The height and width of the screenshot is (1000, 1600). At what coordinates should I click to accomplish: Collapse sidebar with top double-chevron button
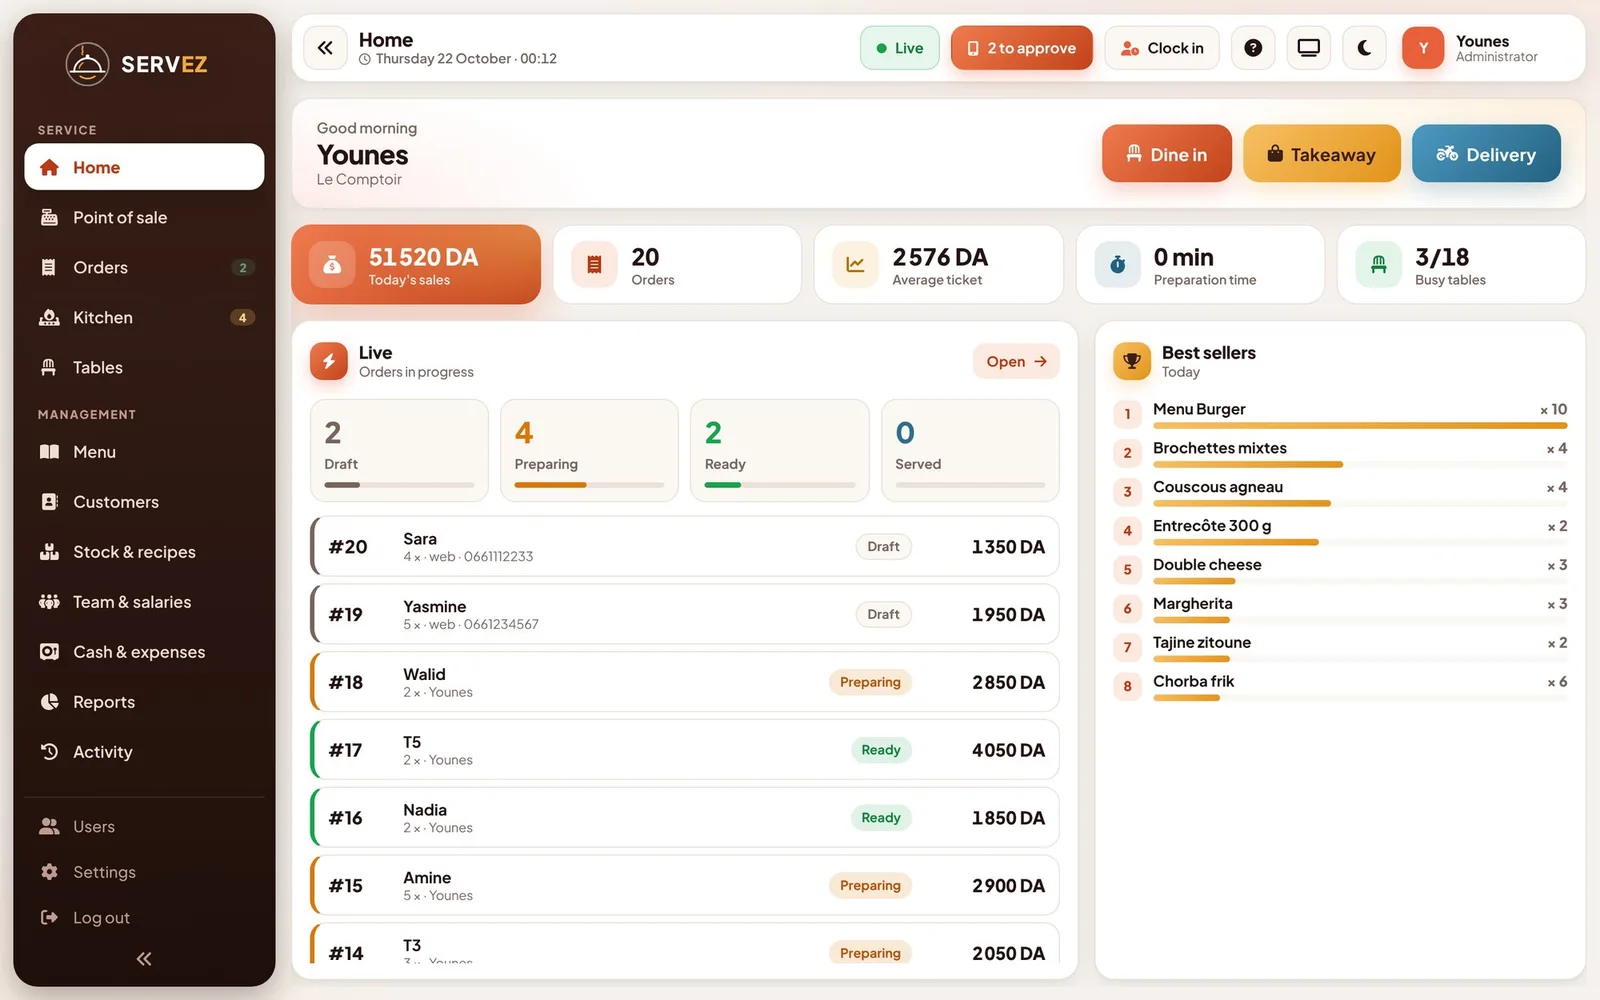coord(325,48)
